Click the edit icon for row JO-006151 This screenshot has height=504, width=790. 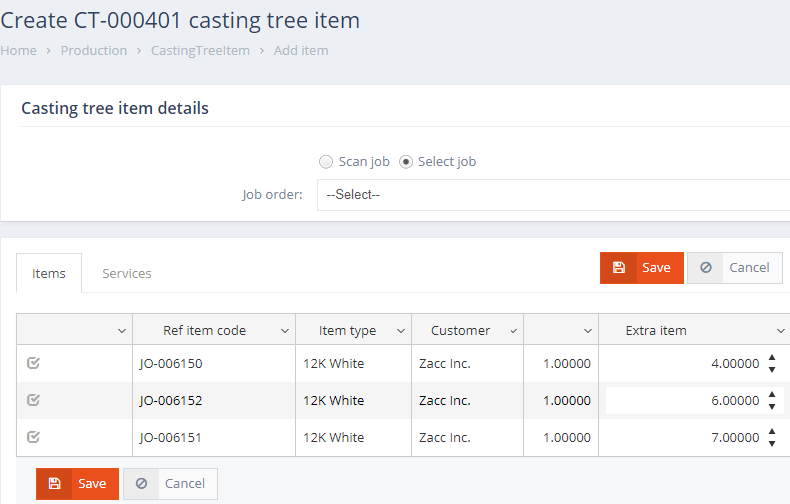coord(33,437)
